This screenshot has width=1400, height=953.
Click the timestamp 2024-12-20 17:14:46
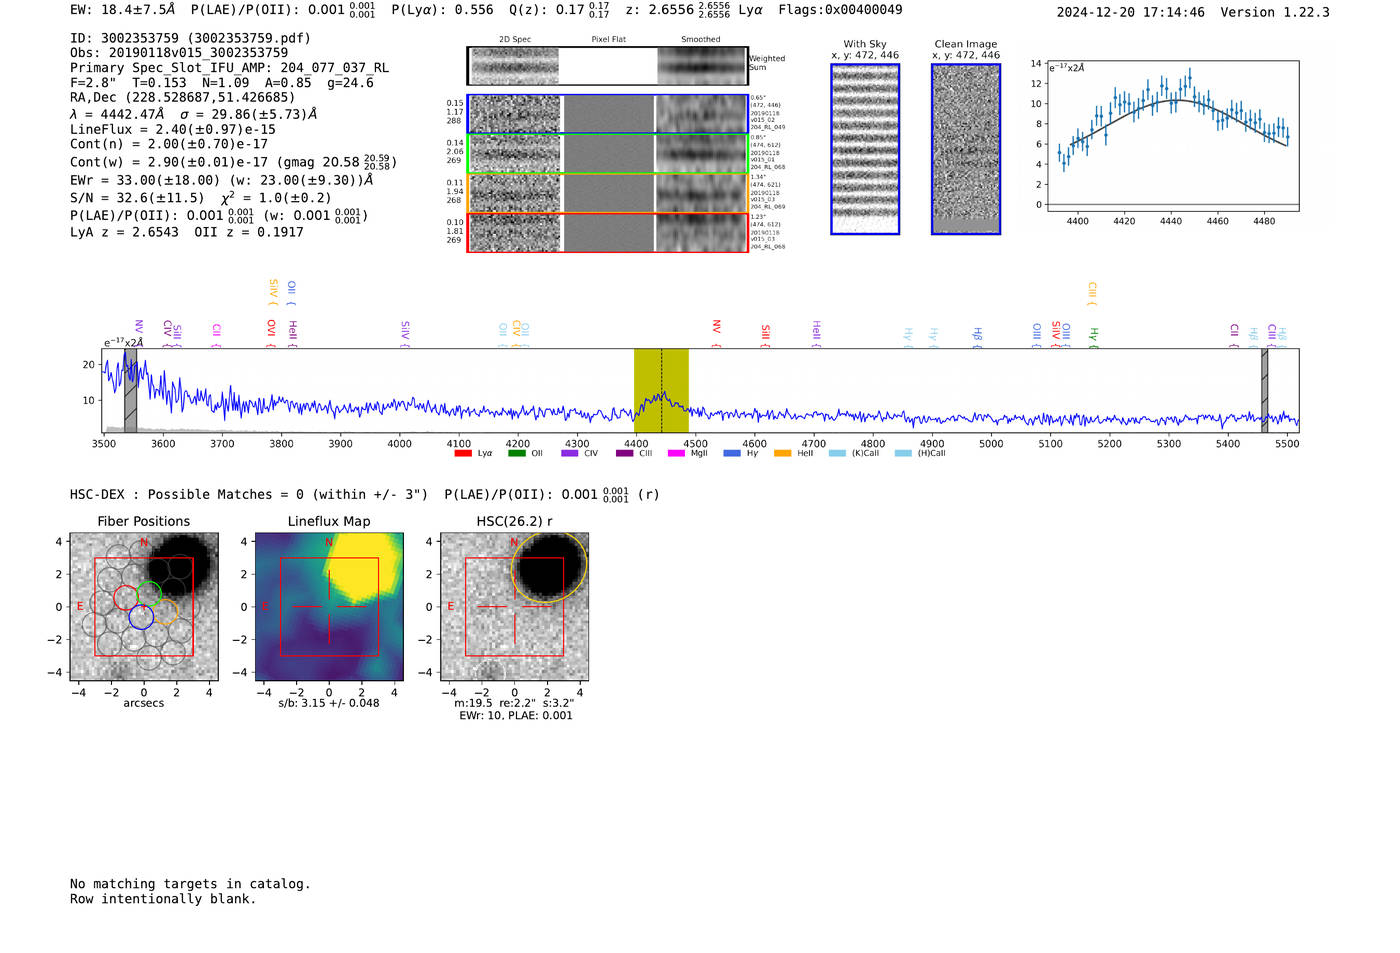click(1130, 12)
